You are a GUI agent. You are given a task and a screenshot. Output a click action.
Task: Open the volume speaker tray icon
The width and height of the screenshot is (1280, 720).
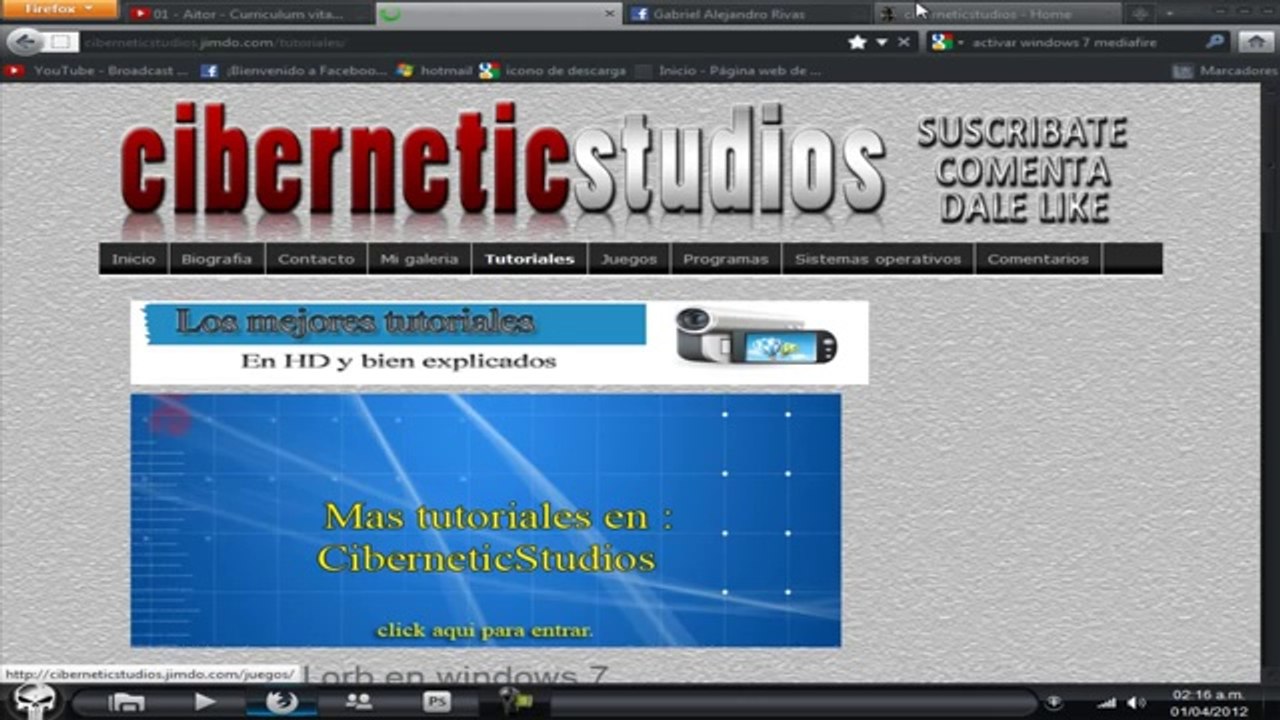pyautogui.click(x=1136, y=702)
